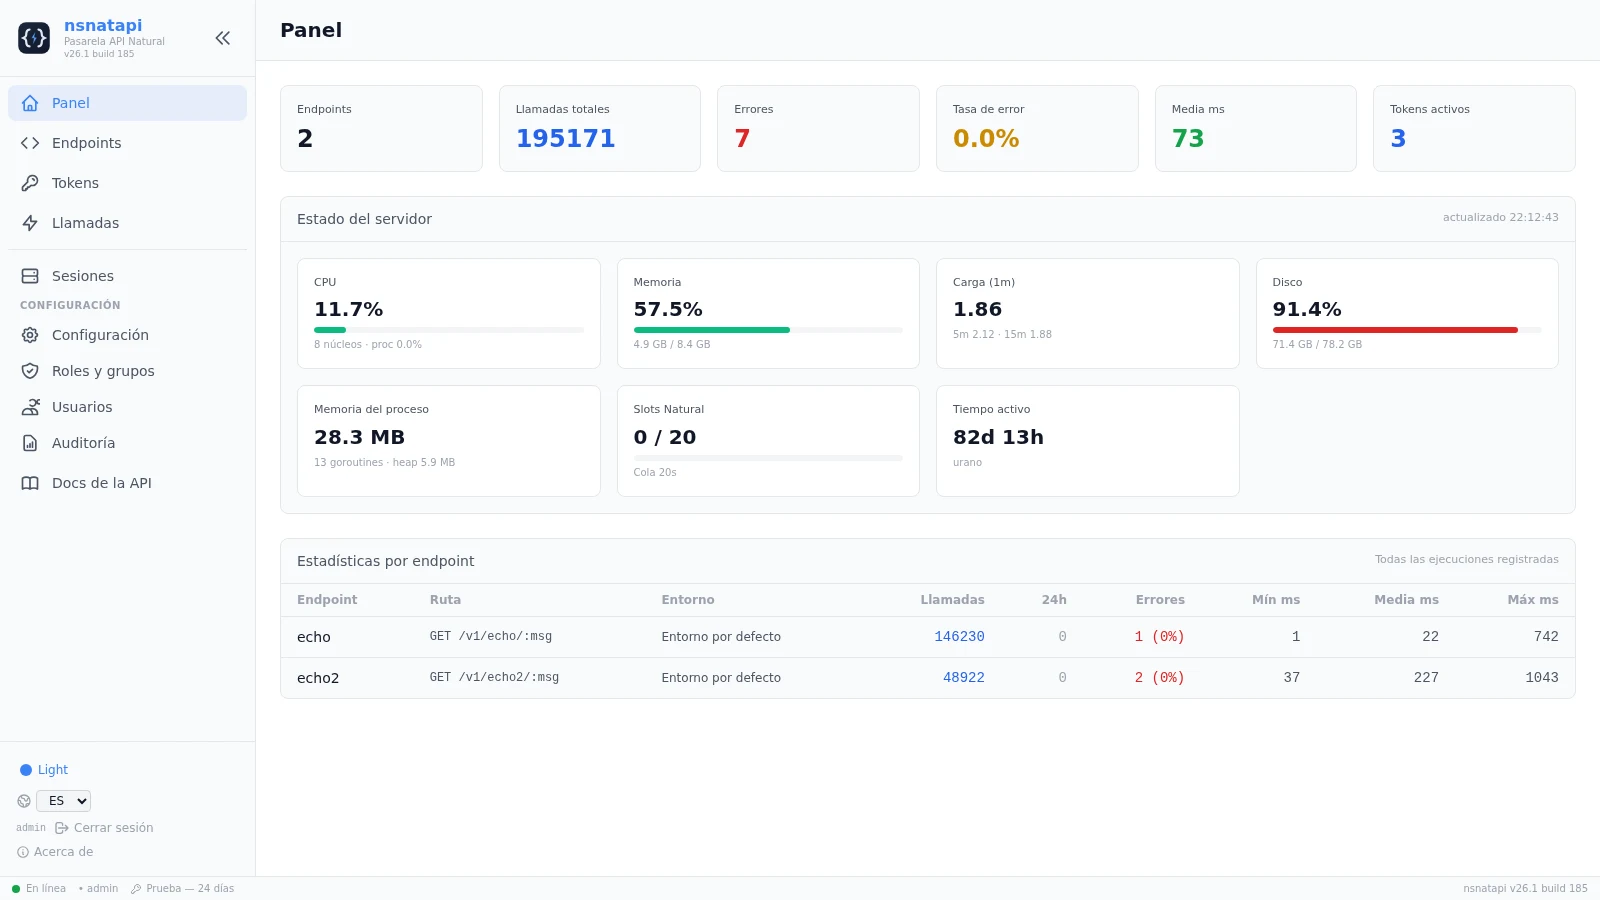This screenshot has width=1600, height=900.
Task: Click the Cerrar sesión logout icon
Action: pos(62,828)
